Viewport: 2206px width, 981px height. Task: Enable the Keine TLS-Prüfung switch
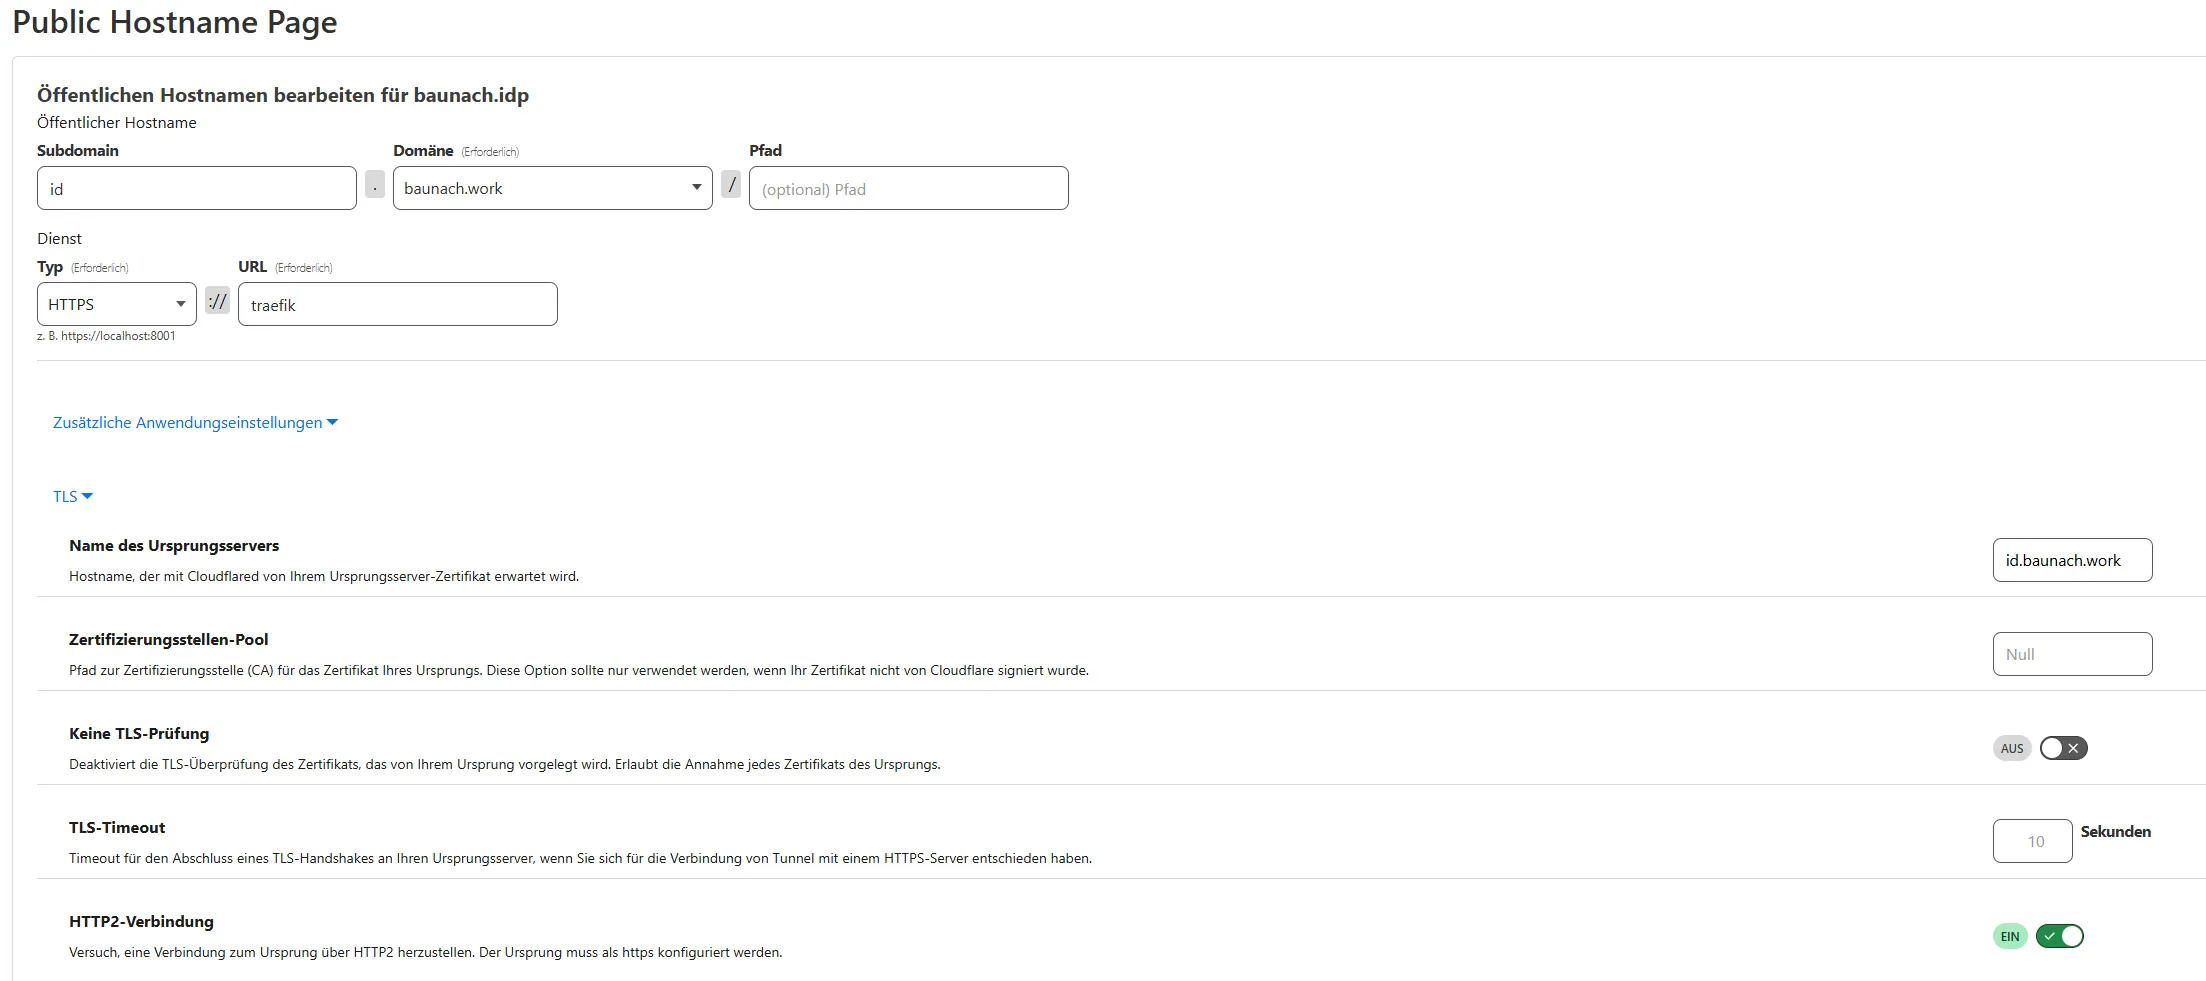click(2063, 749)
